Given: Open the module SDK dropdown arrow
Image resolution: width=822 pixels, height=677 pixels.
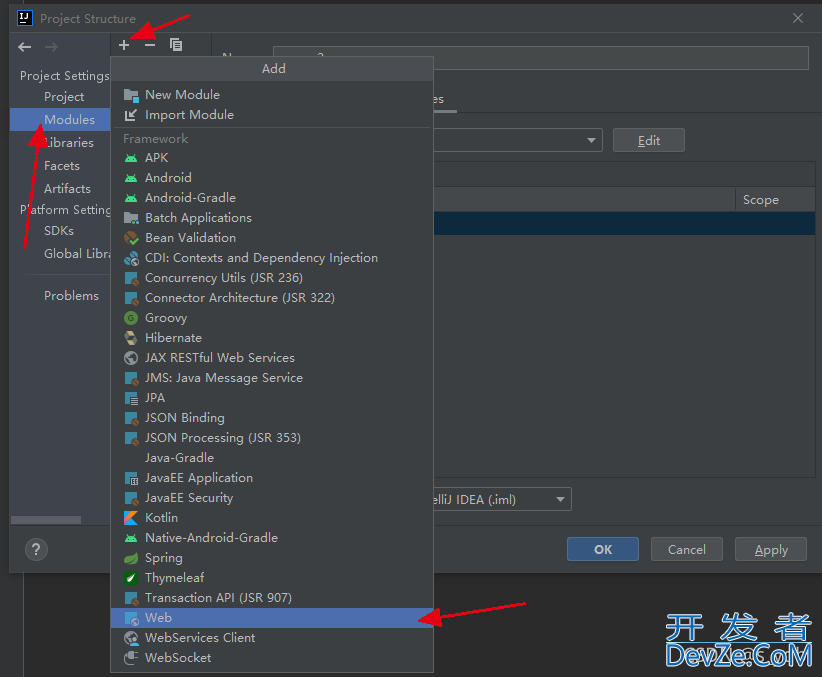Looking at the screenshot, I should 591,140.
